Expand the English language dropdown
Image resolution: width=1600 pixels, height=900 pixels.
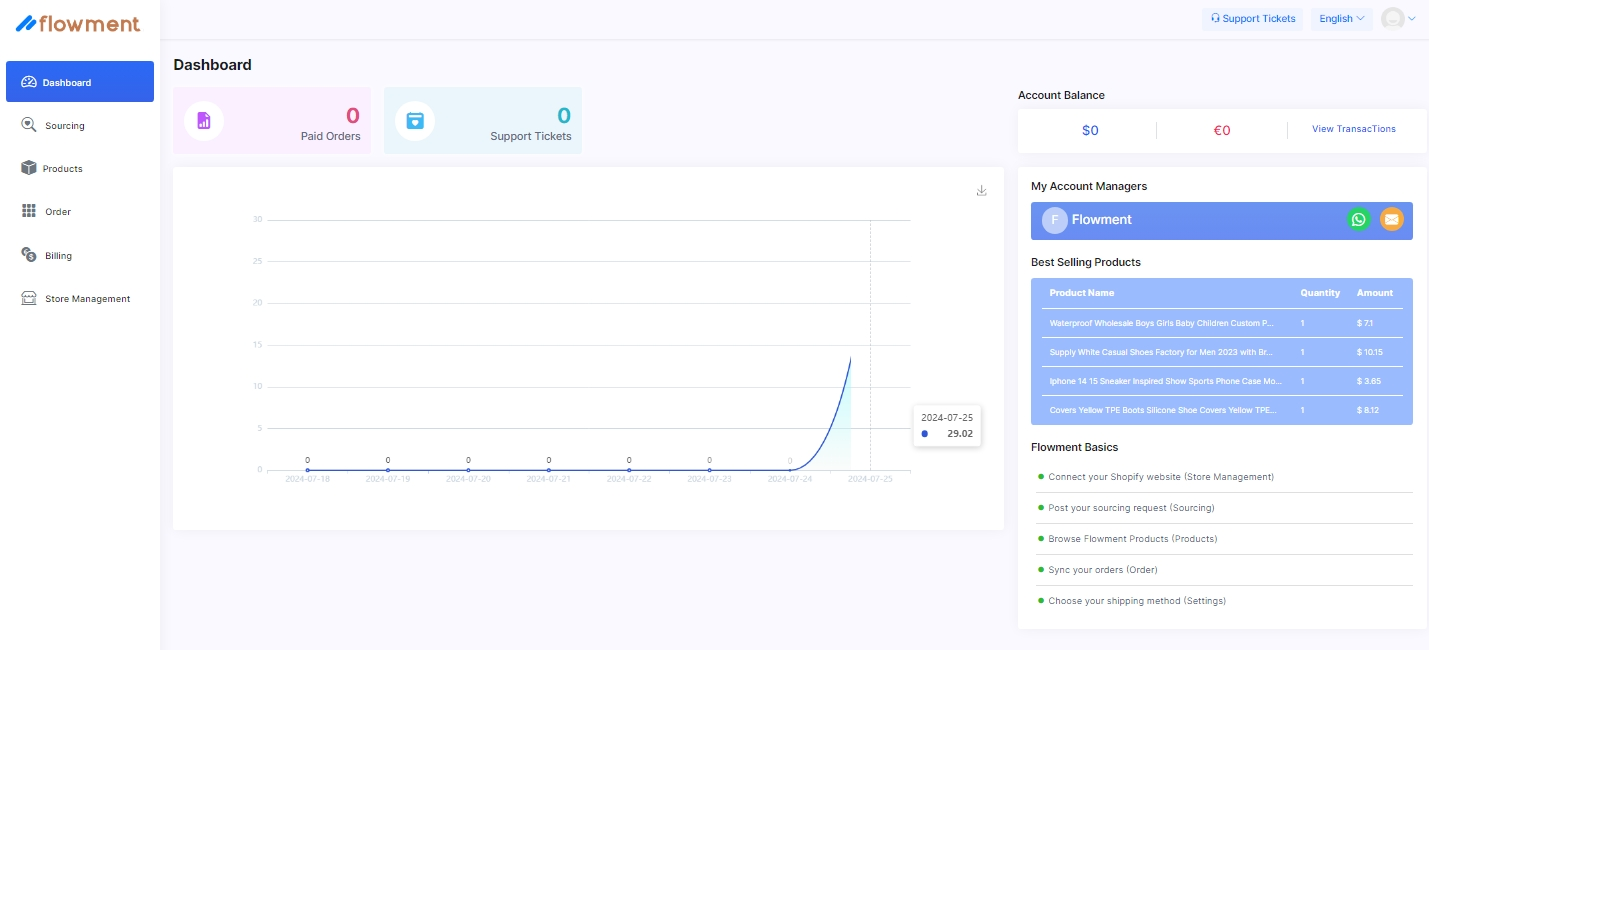[x=1341, y=19]
